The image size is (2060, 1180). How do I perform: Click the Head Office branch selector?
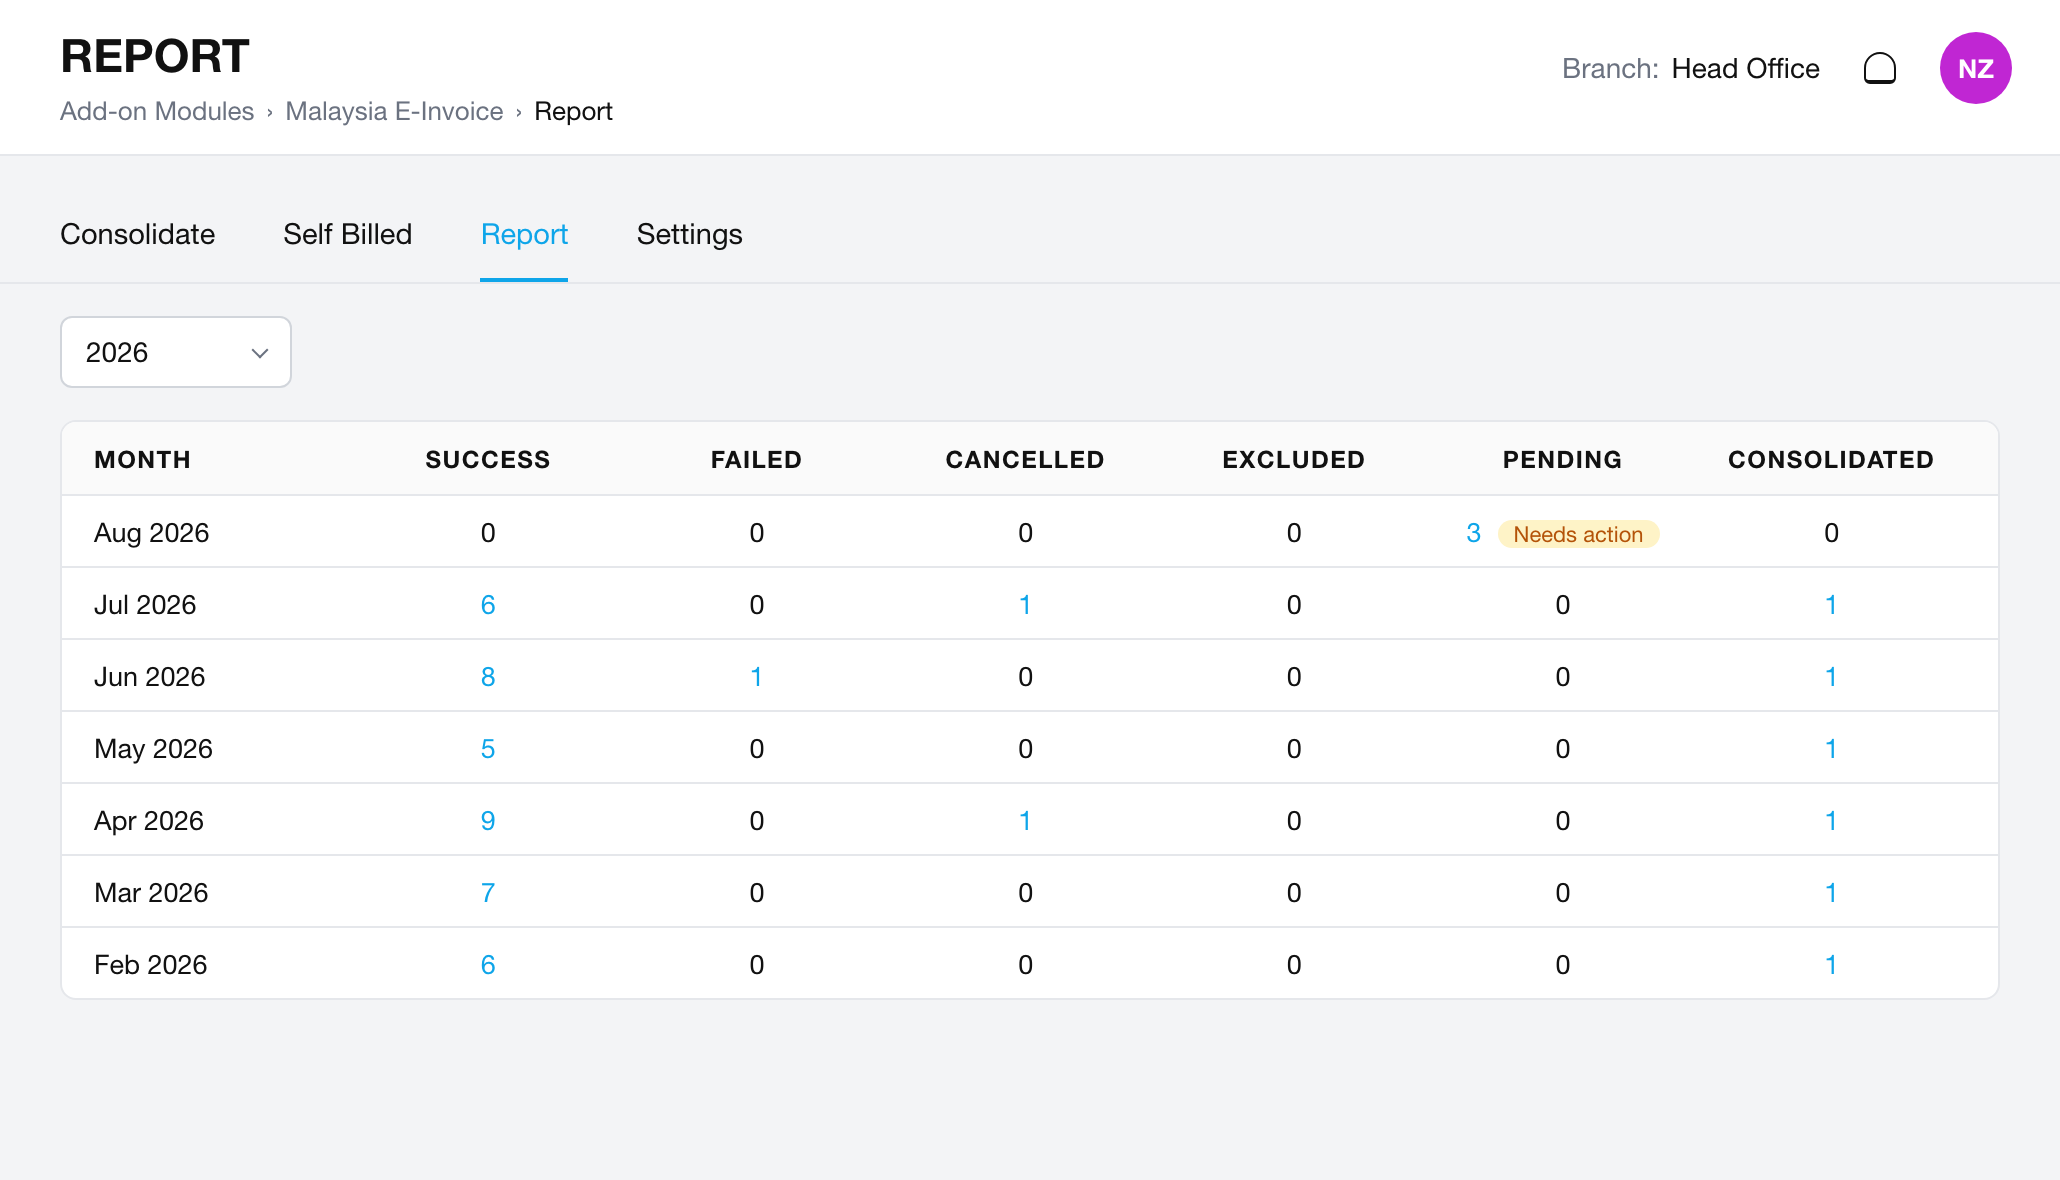1745,68
